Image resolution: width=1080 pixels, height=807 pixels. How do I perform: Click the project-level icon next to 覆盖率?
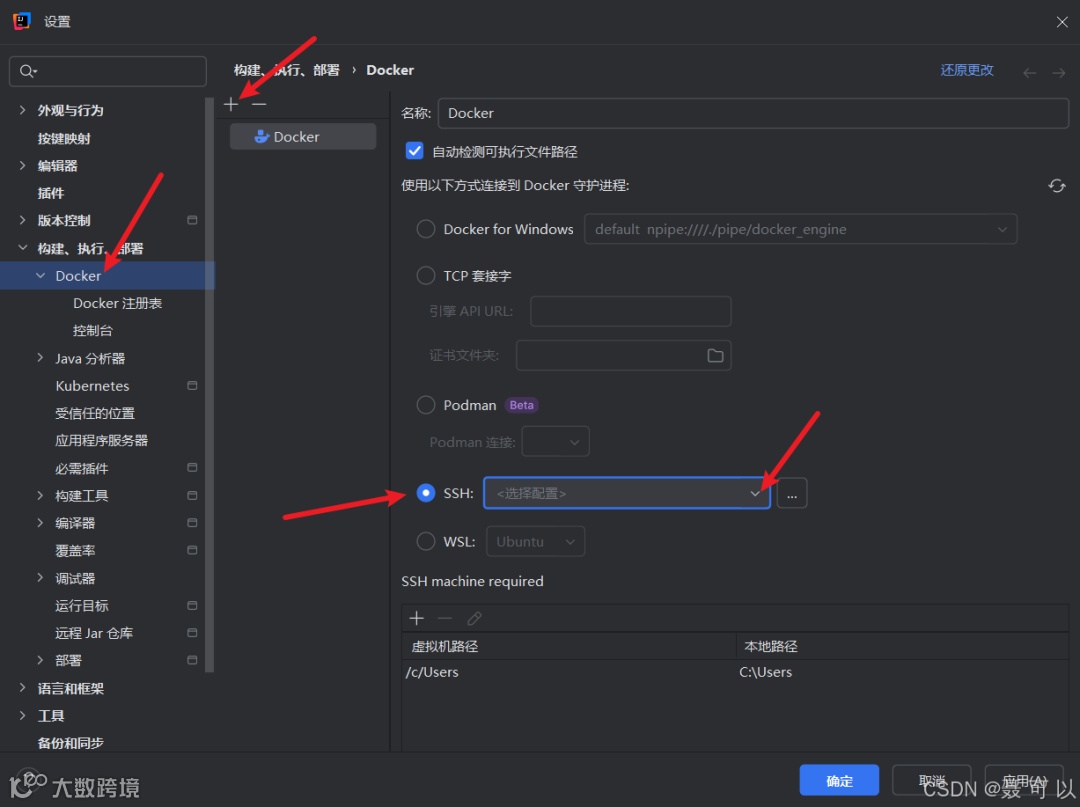pos(192,550)
